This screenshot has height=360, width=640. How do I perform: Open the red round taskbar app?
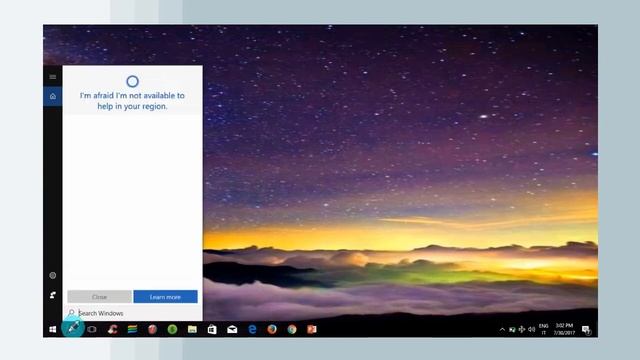point(152,329)
